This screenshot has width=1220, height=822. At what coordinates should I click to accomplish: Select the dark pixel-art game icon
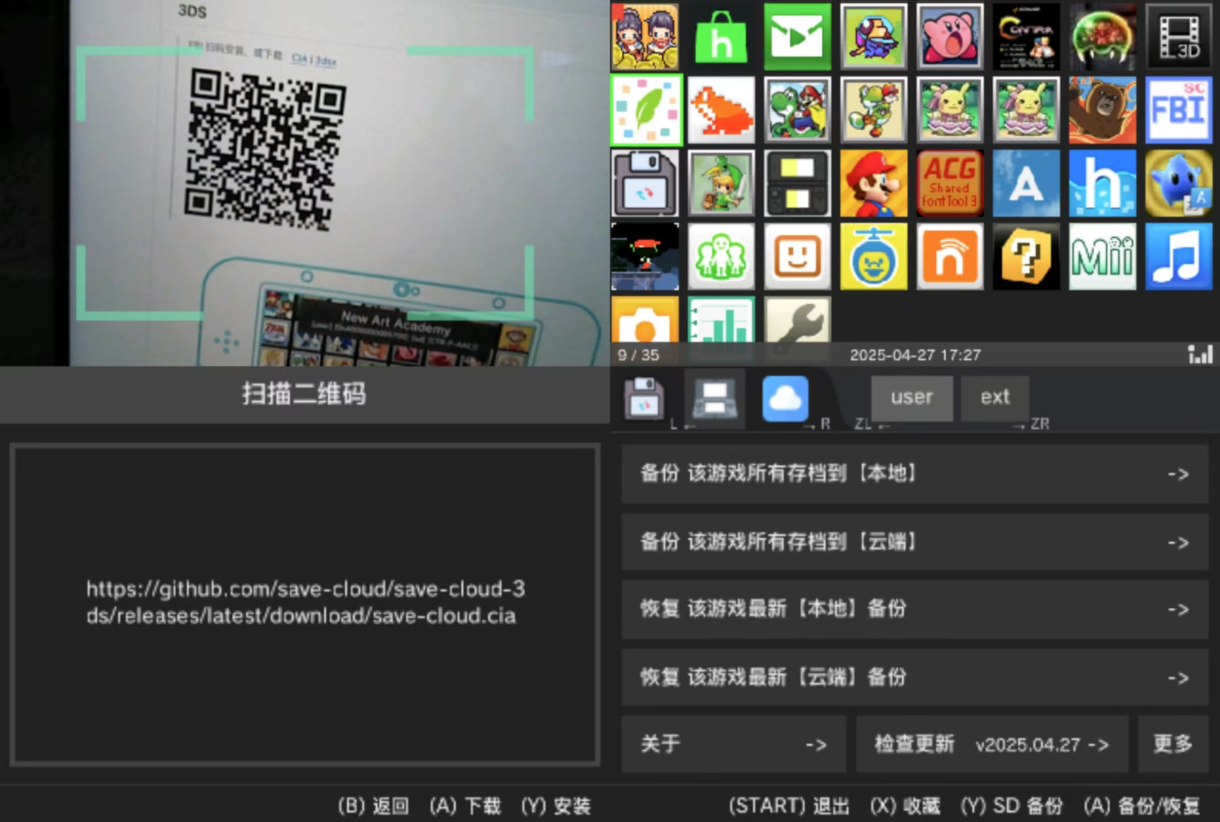pos(645,256)
